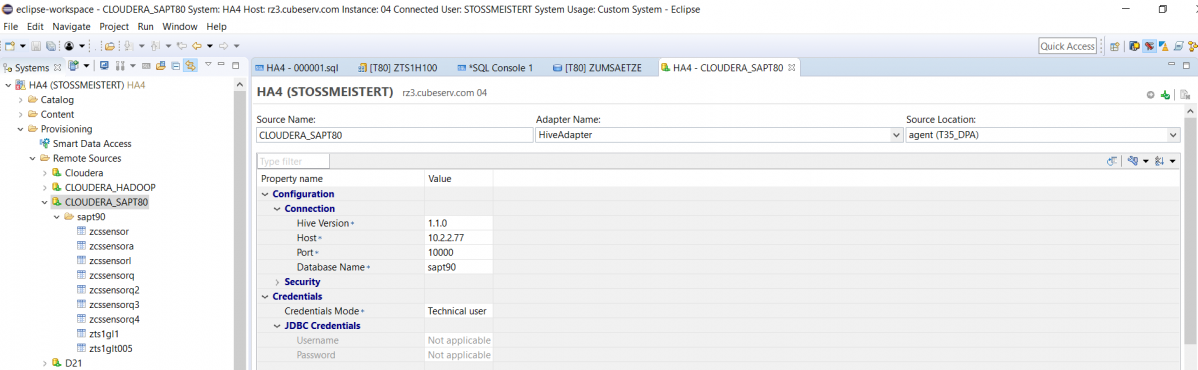The height and width of the screenshot is (370, 1198).
Task: Collapse the Credentials property group
Action: tap(265, 297)
